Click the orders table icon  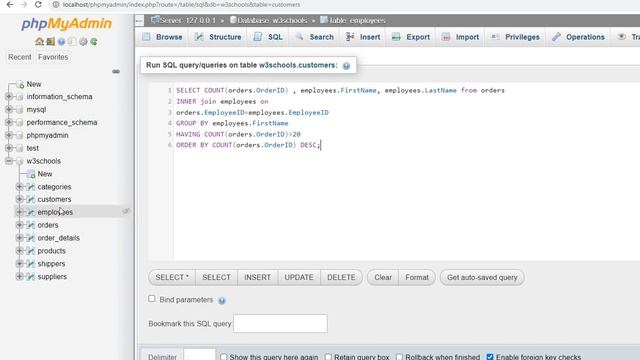(x=31, y=225)
